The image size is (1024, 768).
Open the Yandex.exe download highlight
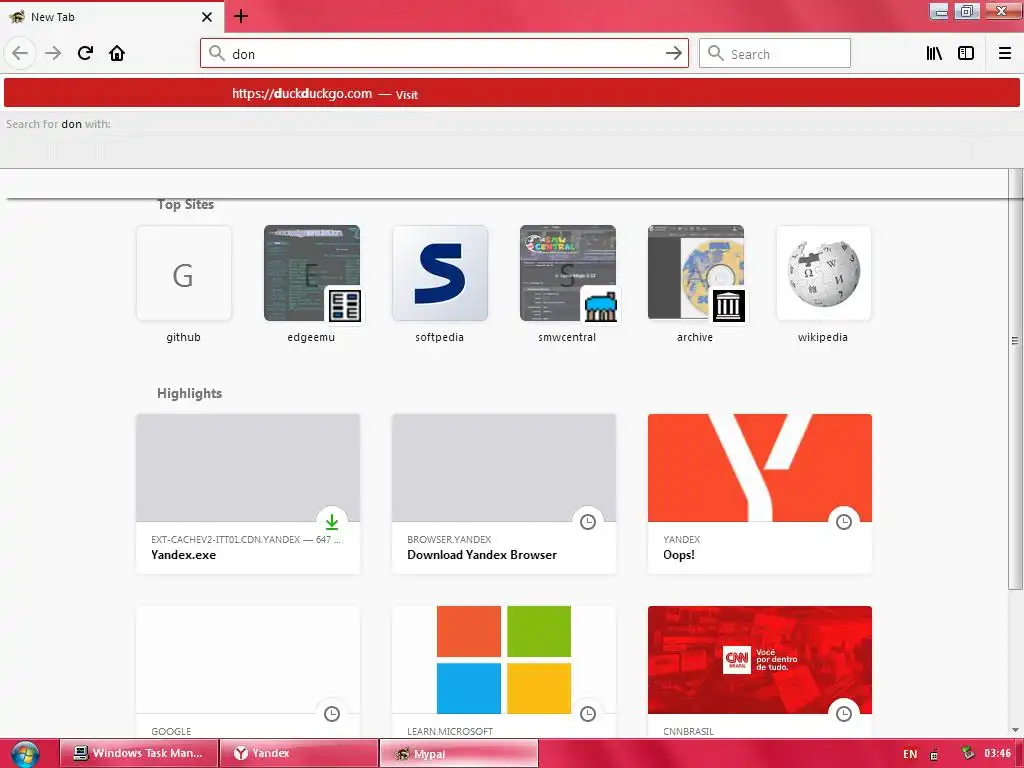click(x=248, y=494)
